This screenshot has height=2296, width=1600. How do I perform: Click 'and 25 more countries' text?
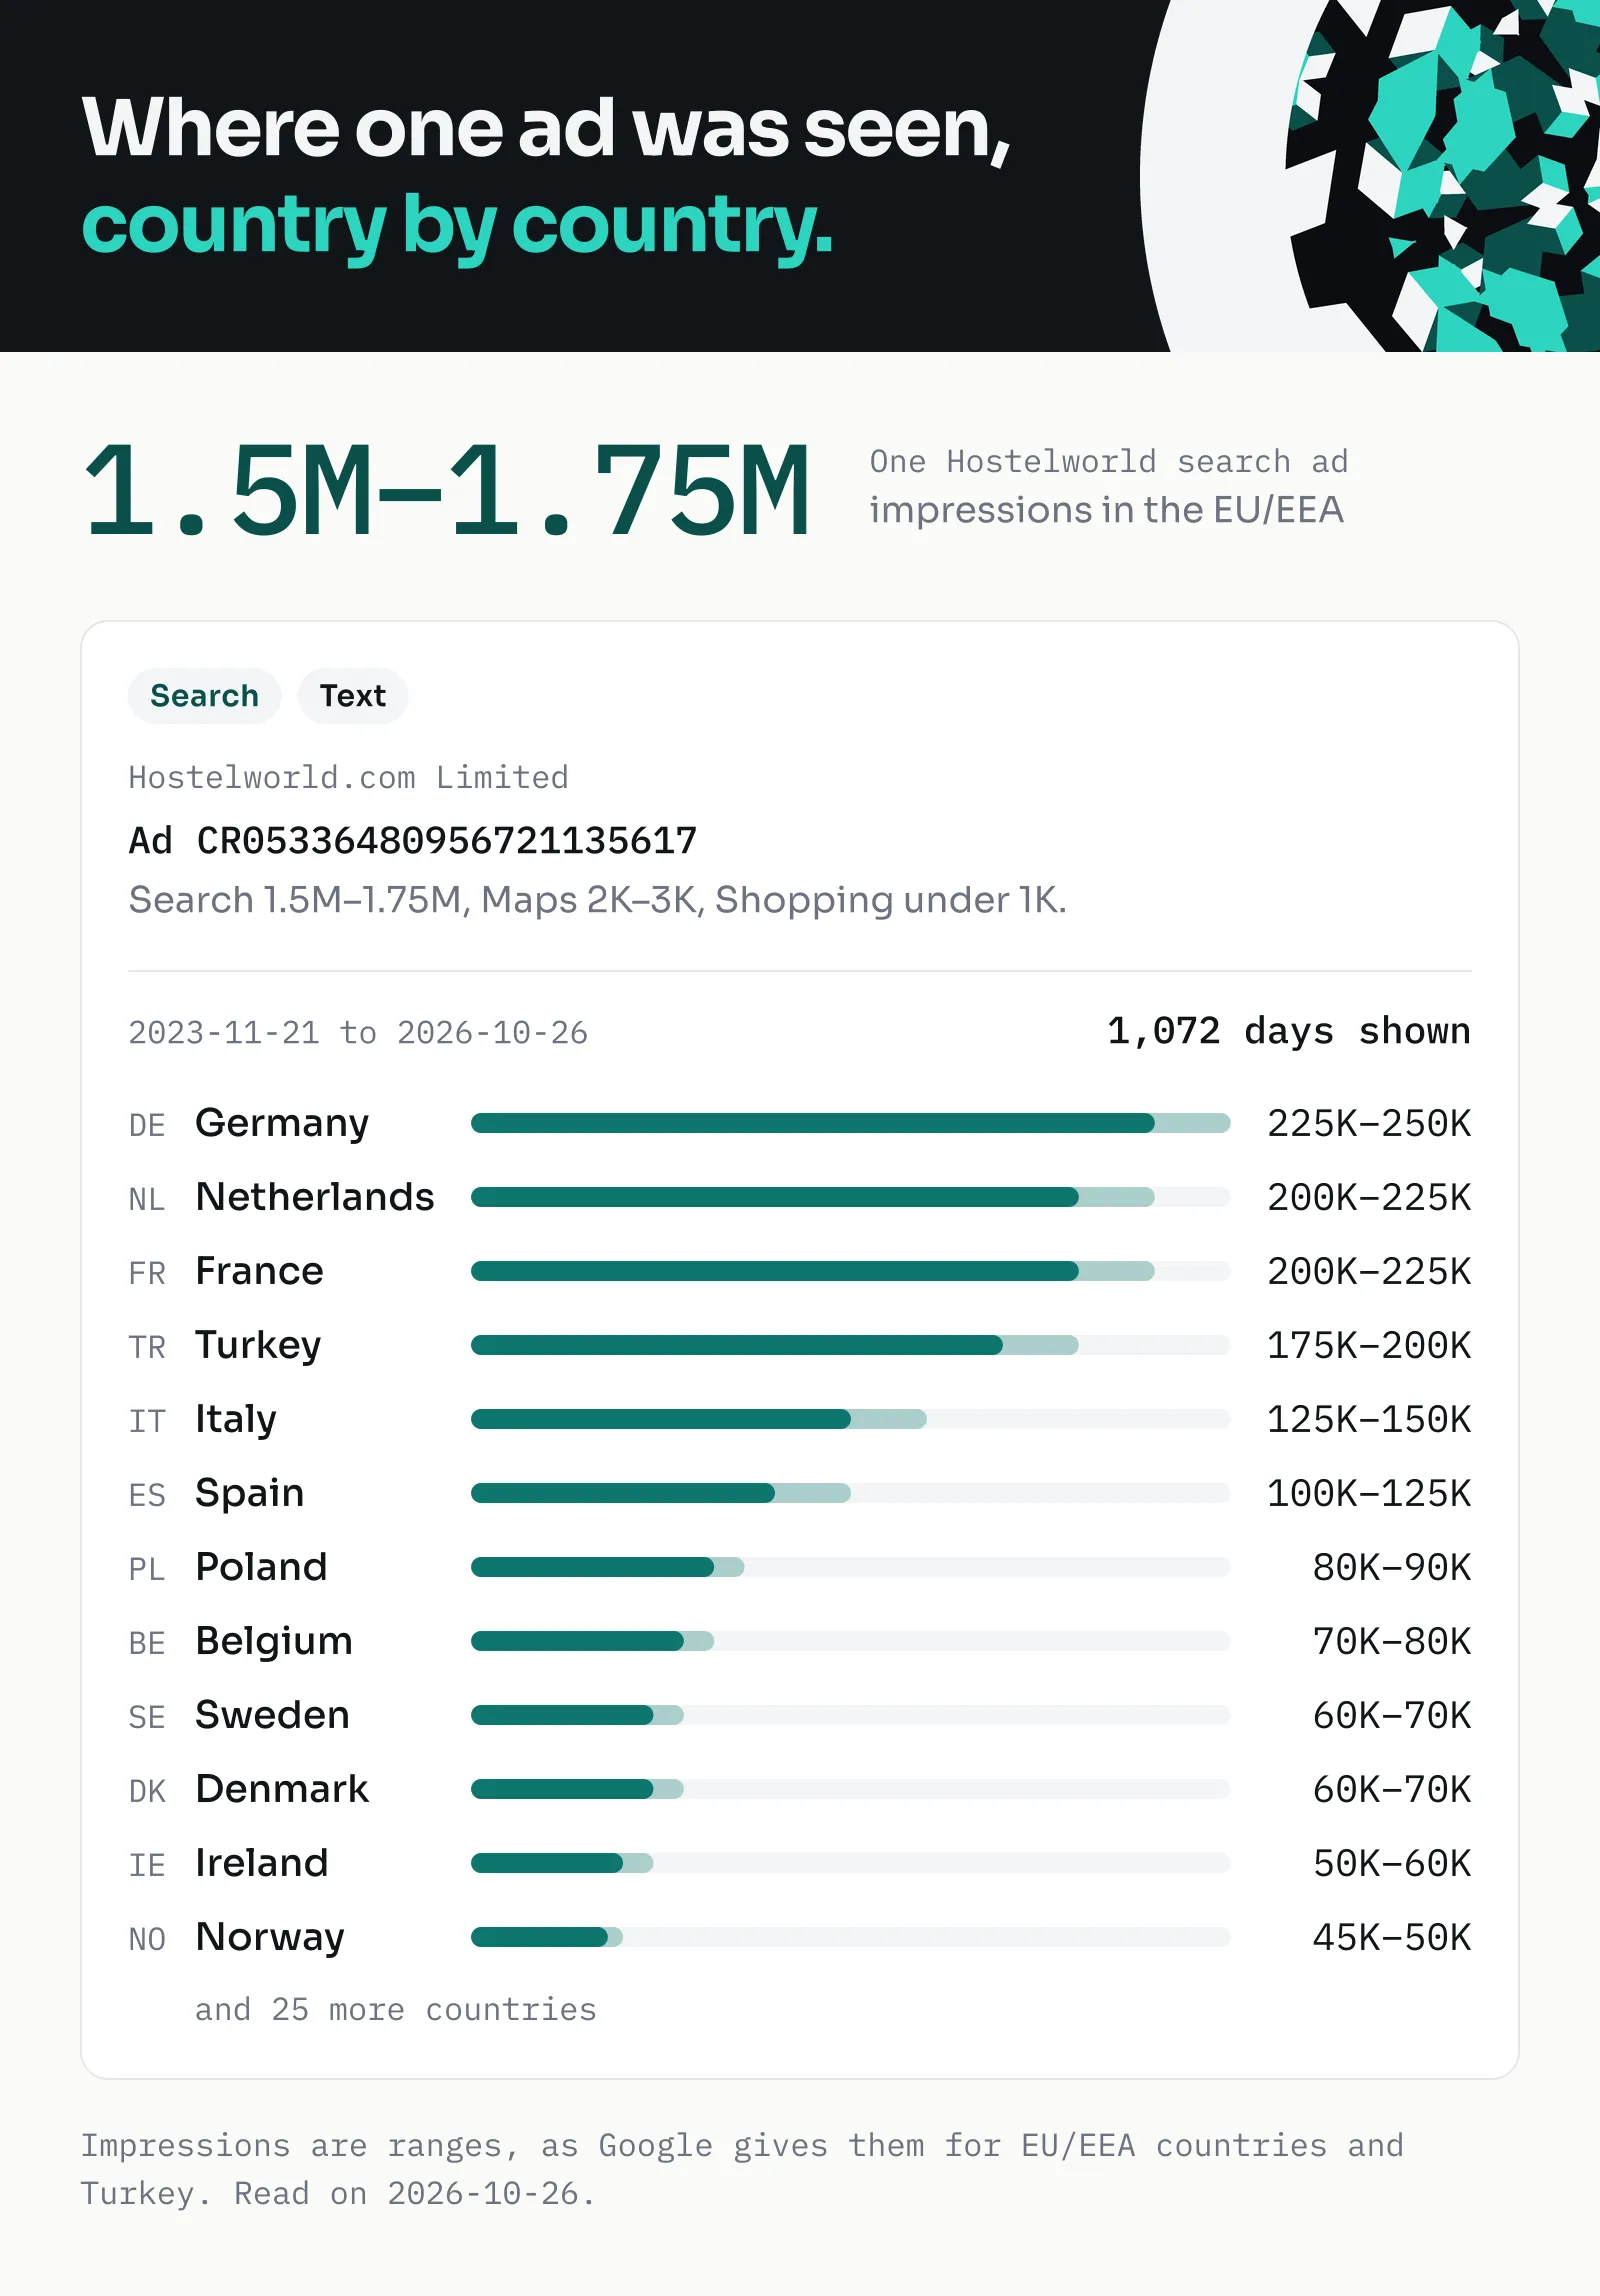pyautogui.click(x=396, y=2010)
